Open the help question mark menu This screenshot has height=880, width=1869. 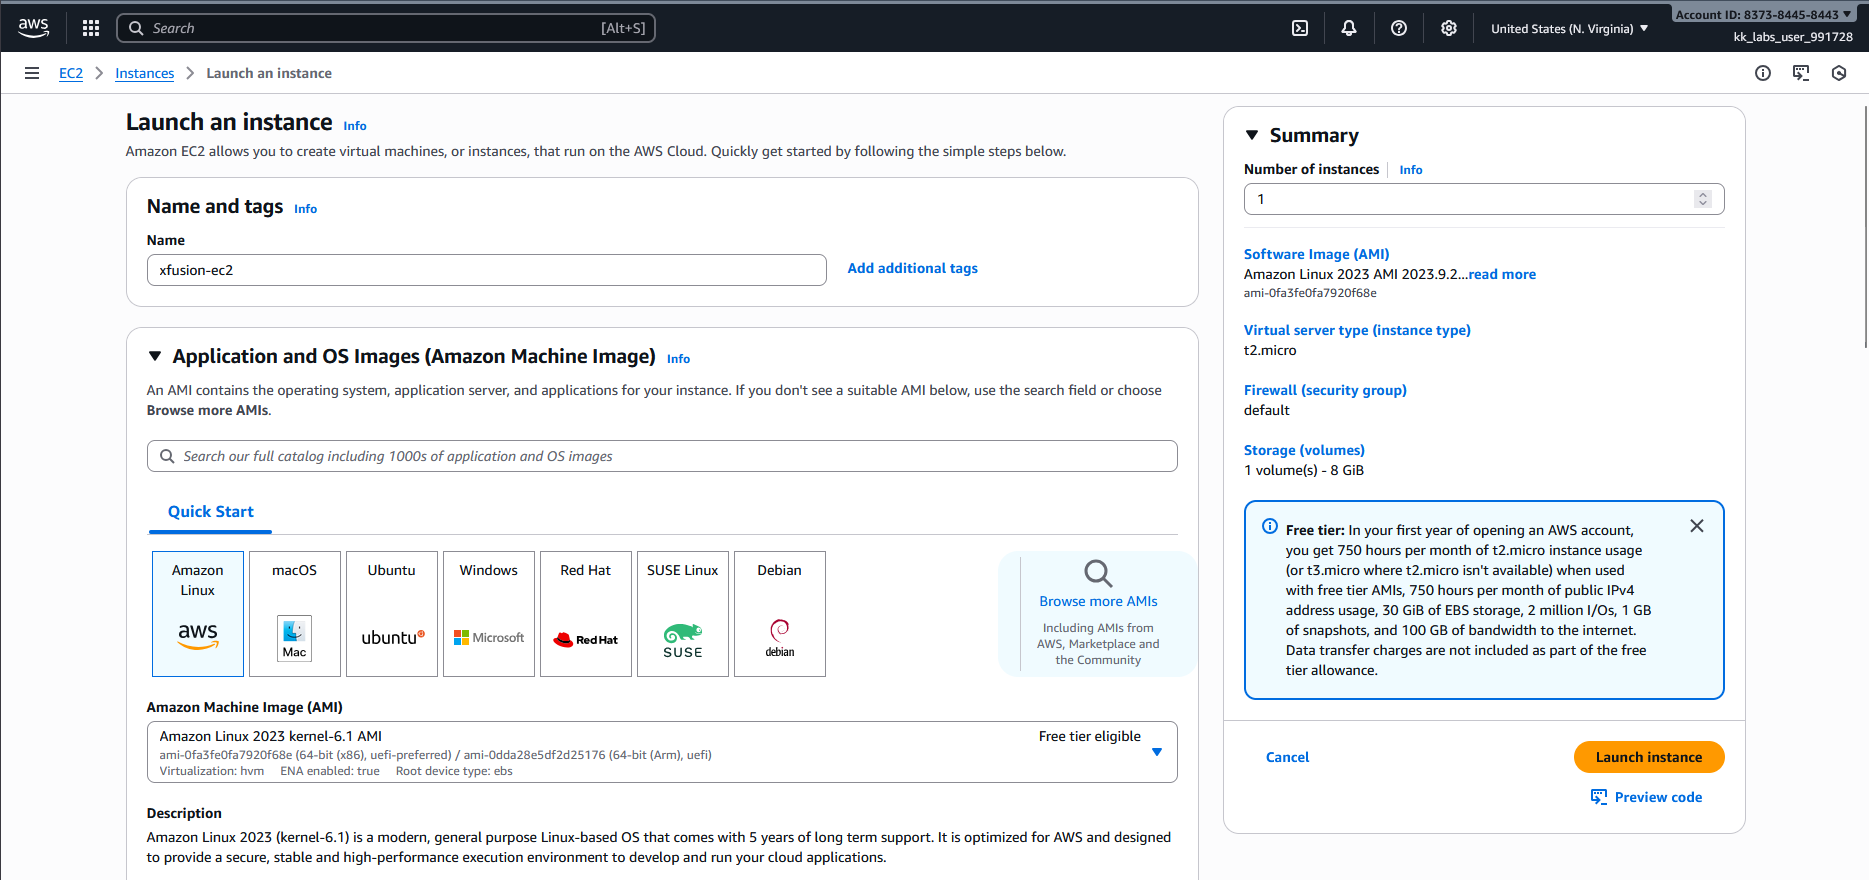pyautogui.click(x=1399, y=28)
